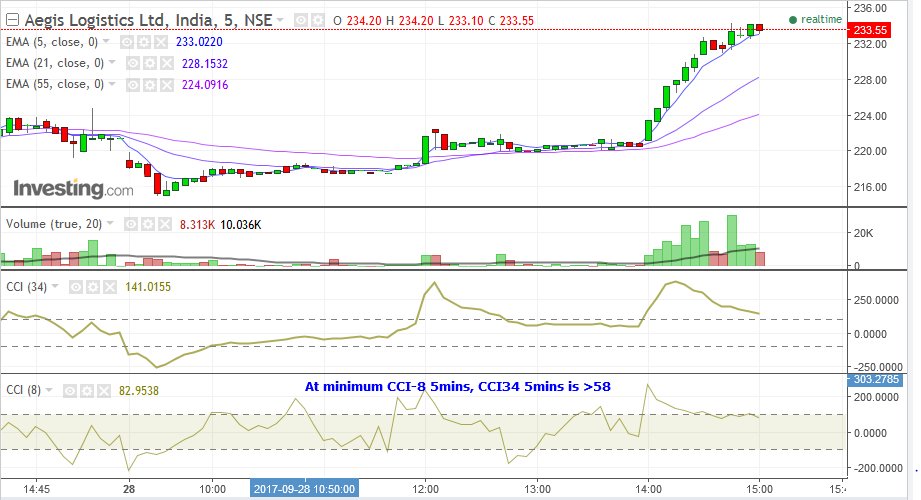Screen dimensions: 921x500
Task: Open Volume indicator settings gear
Action: pyautogui.click(x=148, y=224)
